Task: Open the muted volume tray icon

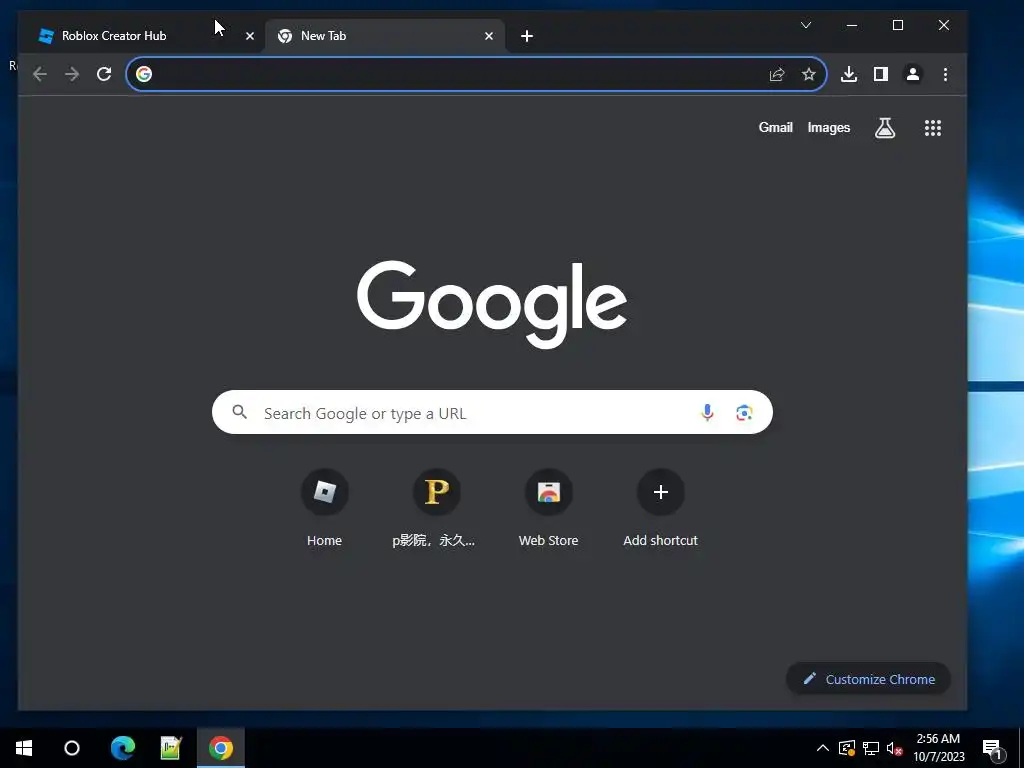Action: pyautogui.click(x=894, y=748)
